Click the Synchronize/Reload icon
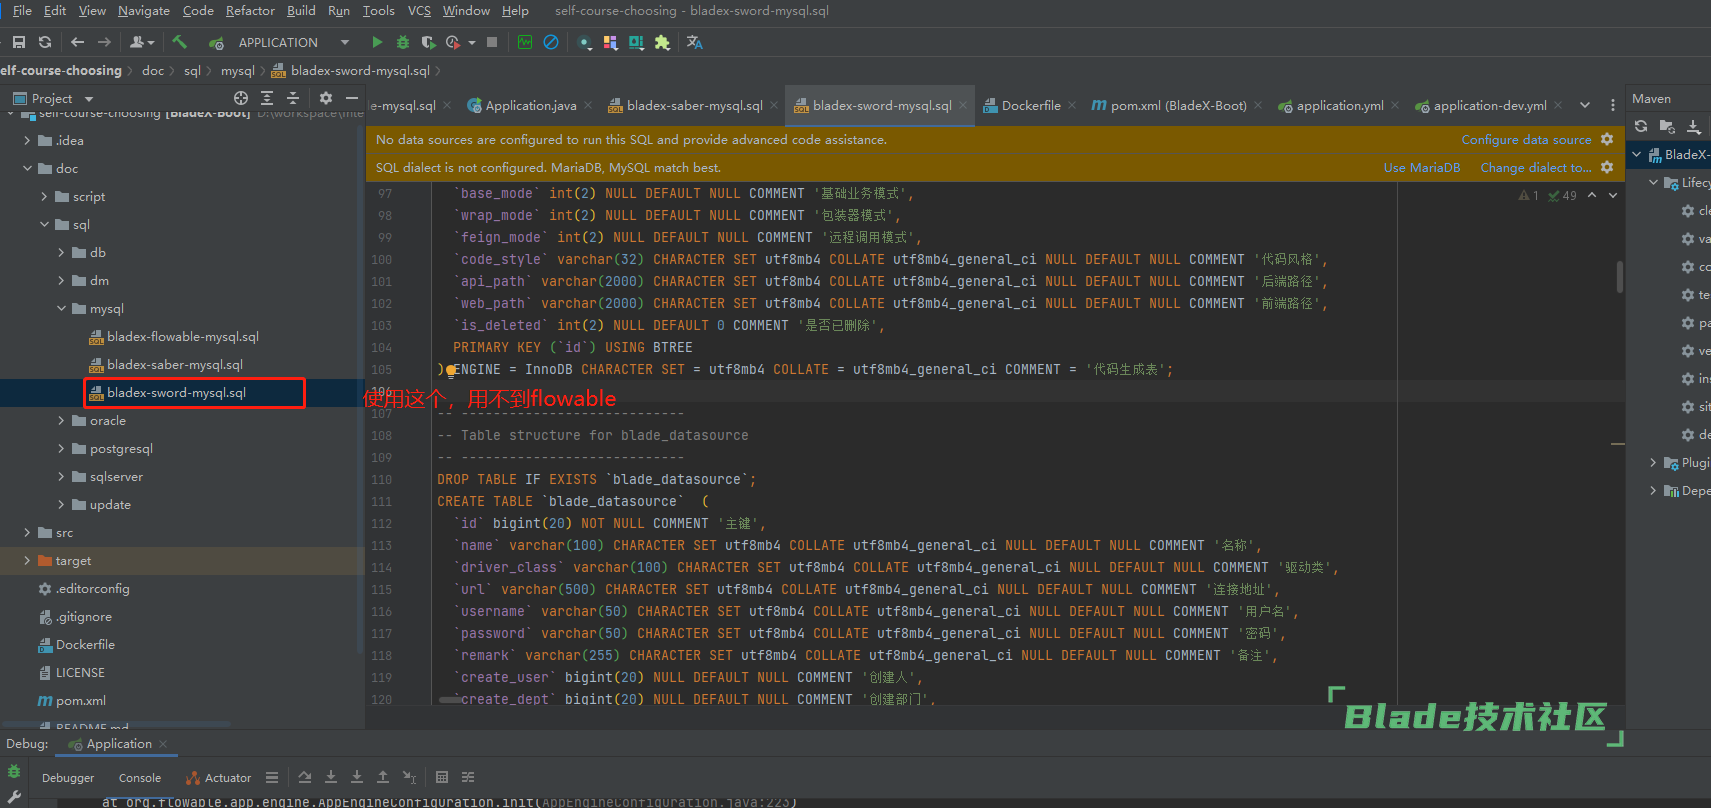The height and width of the screenshot is (808, 1711). pyautogui.click(x=45, y=42)
